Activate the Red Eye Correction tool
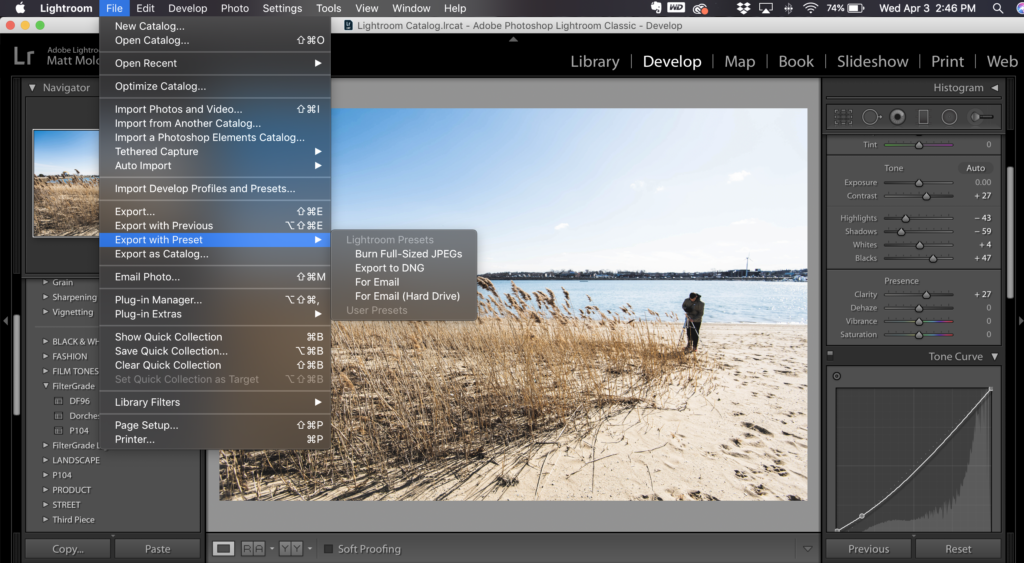Screen dimensions: 1024x563 897,117
